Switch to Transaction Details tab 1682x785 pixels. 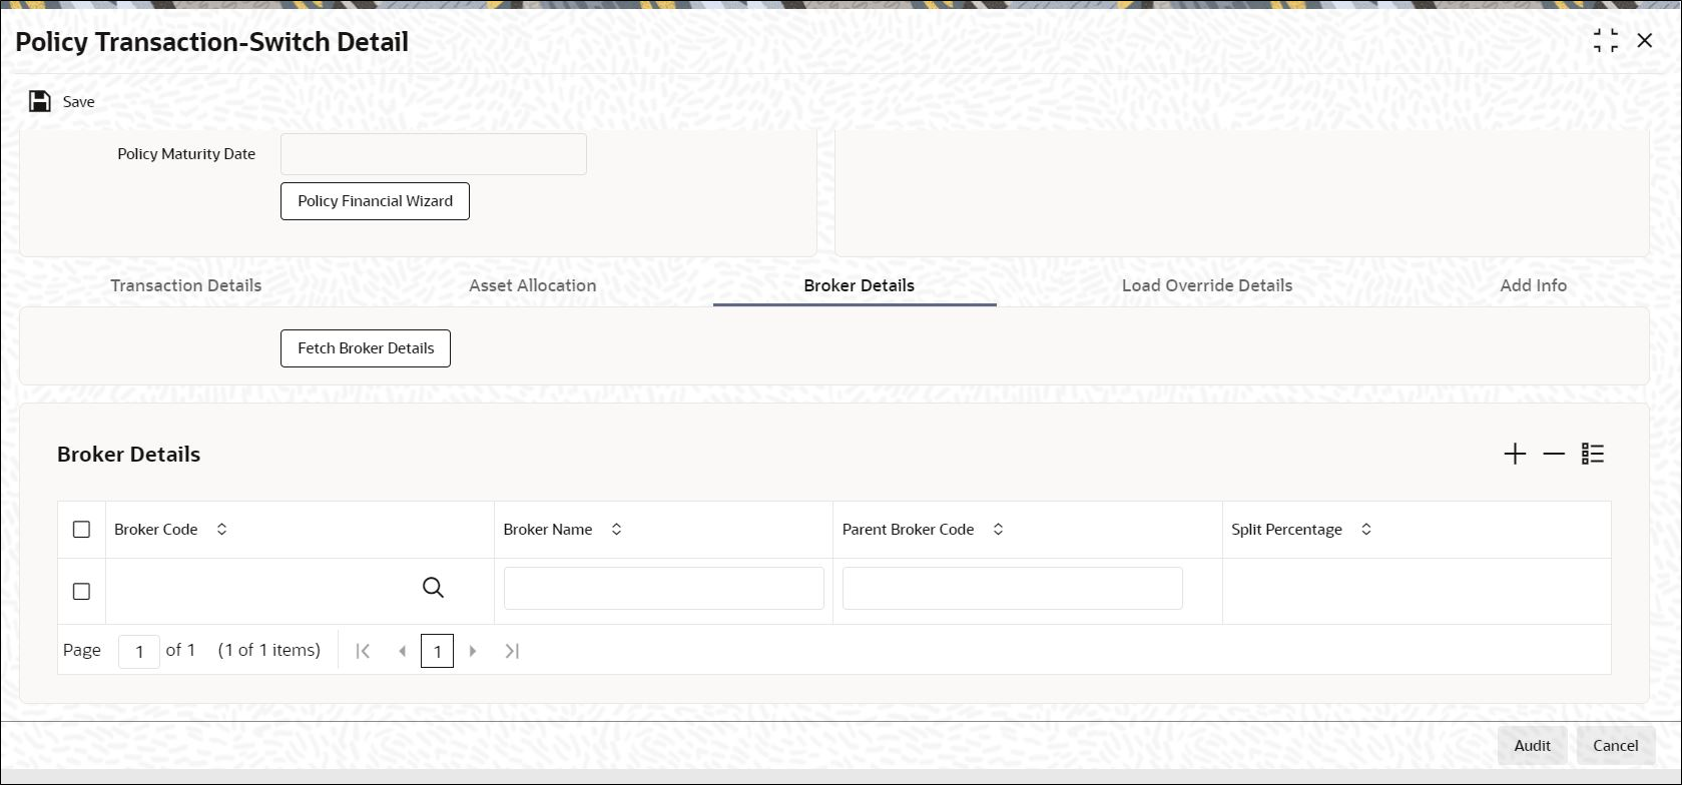click(186, 286)
